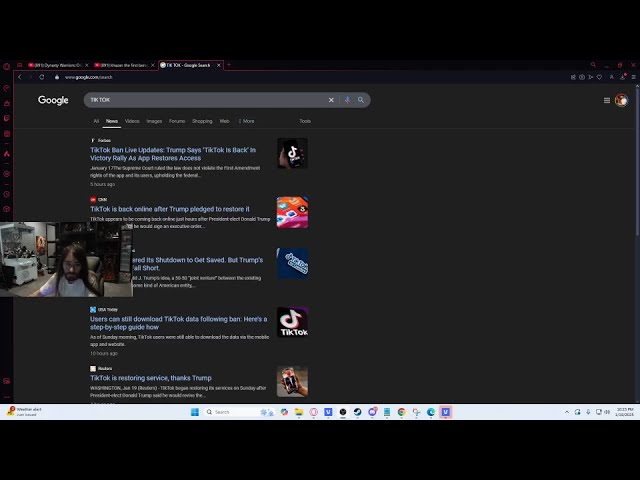
Task: Open the Google account avatar
Action: tap(621, 100)
